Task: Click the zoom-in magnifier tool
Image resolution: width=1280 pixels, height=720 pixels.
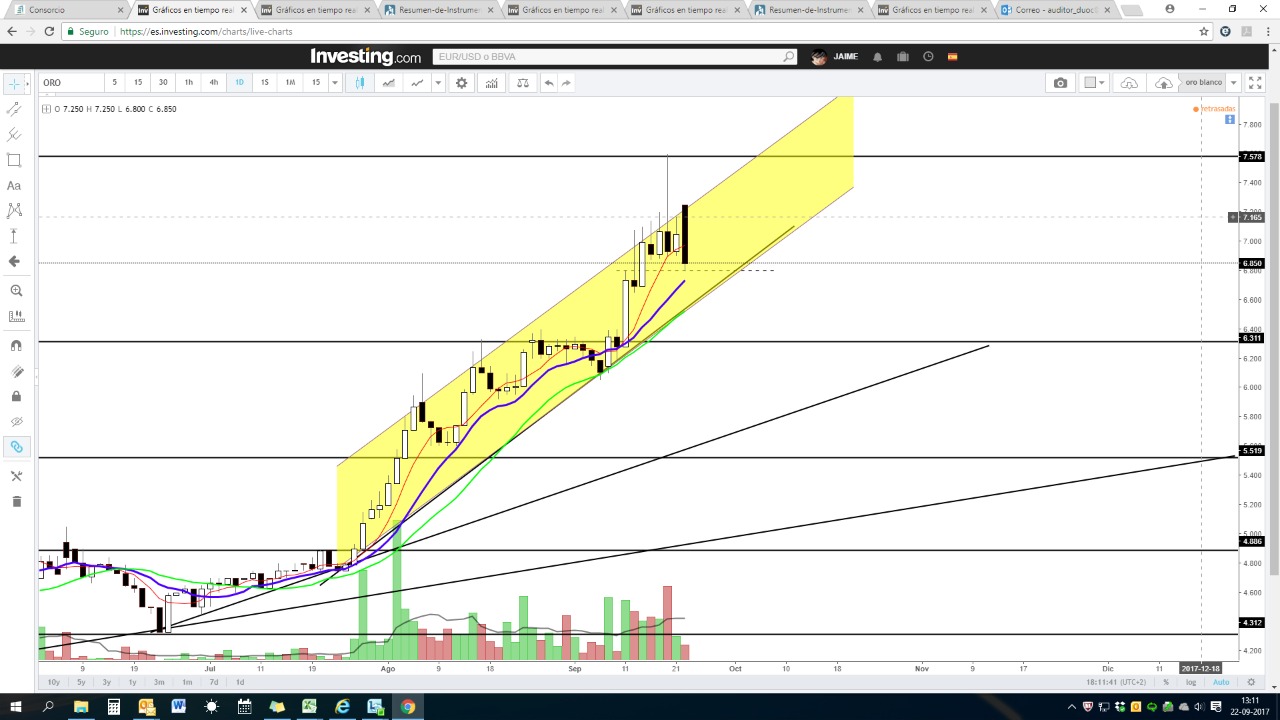Action: tap(16, 290)
